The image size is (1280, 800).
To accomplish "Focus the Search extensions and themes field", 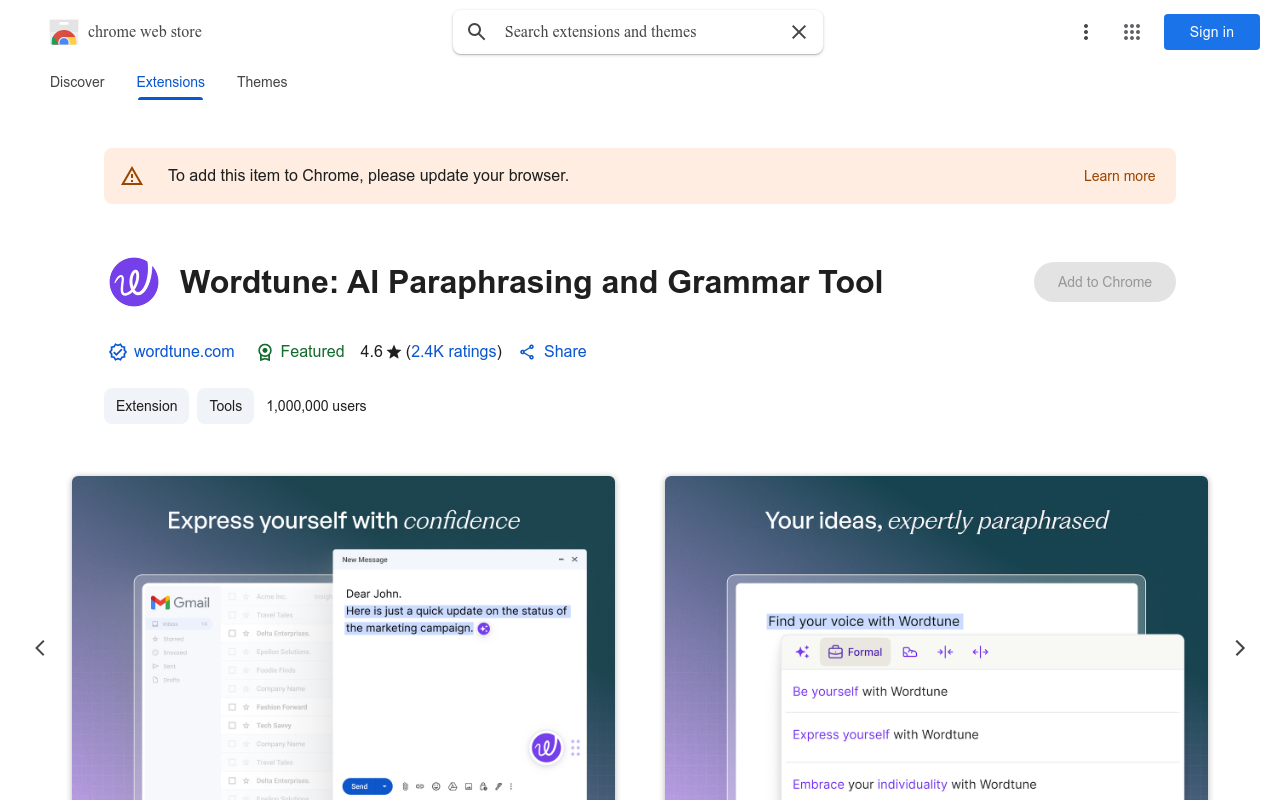I will (x=638, y=32).
